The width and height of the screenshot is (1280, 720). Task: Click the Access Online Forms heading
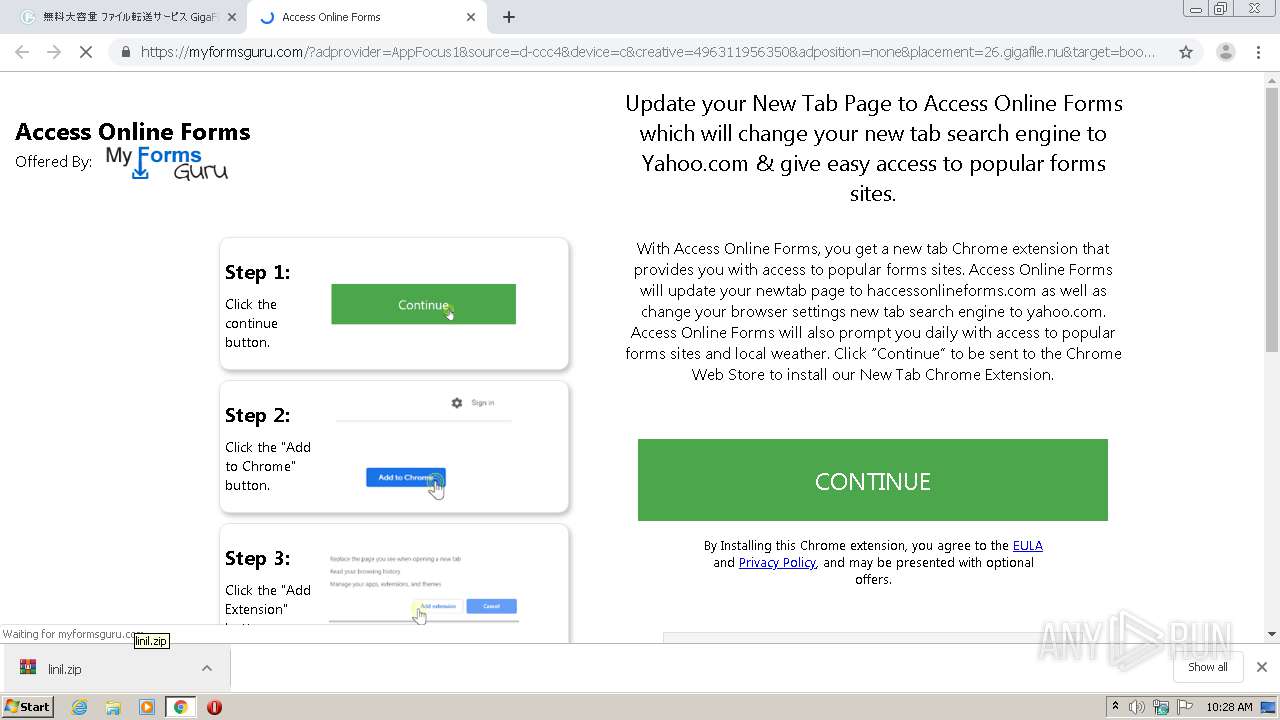click(x=133, y=132)
